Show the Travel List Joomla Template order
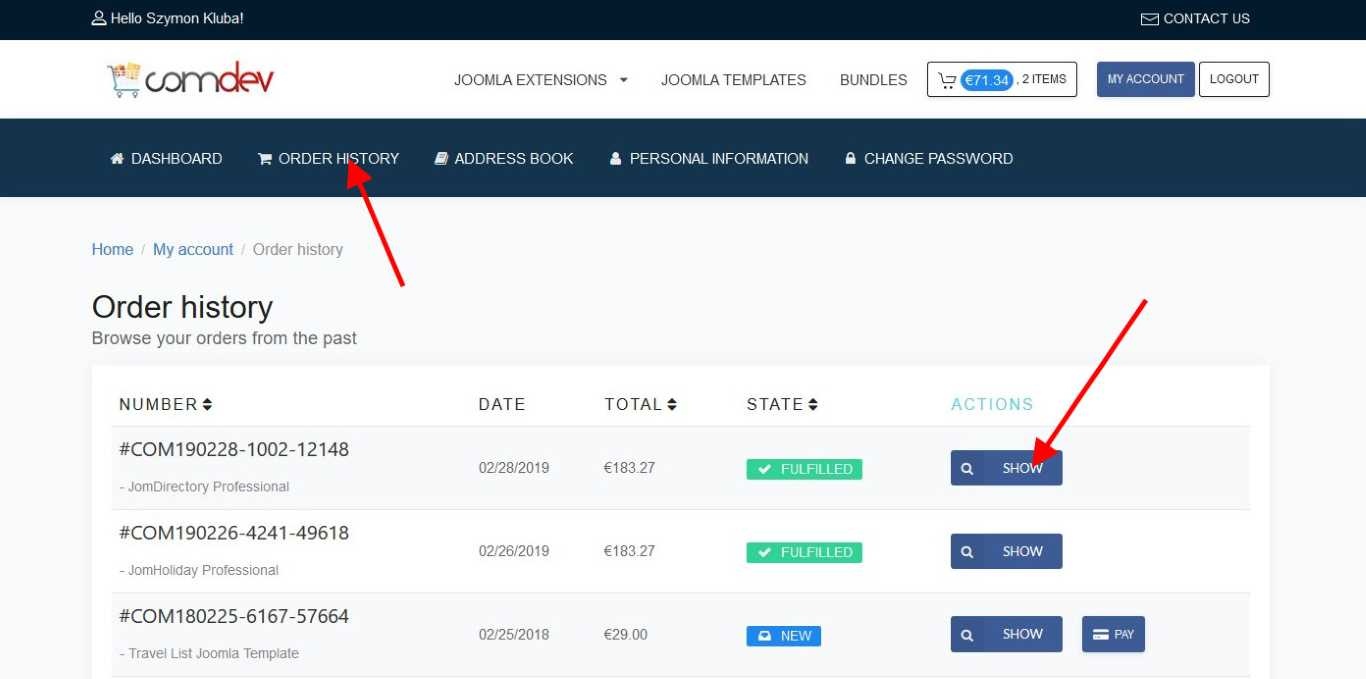The image size is (1366, 679). [x=1006, y=634]
